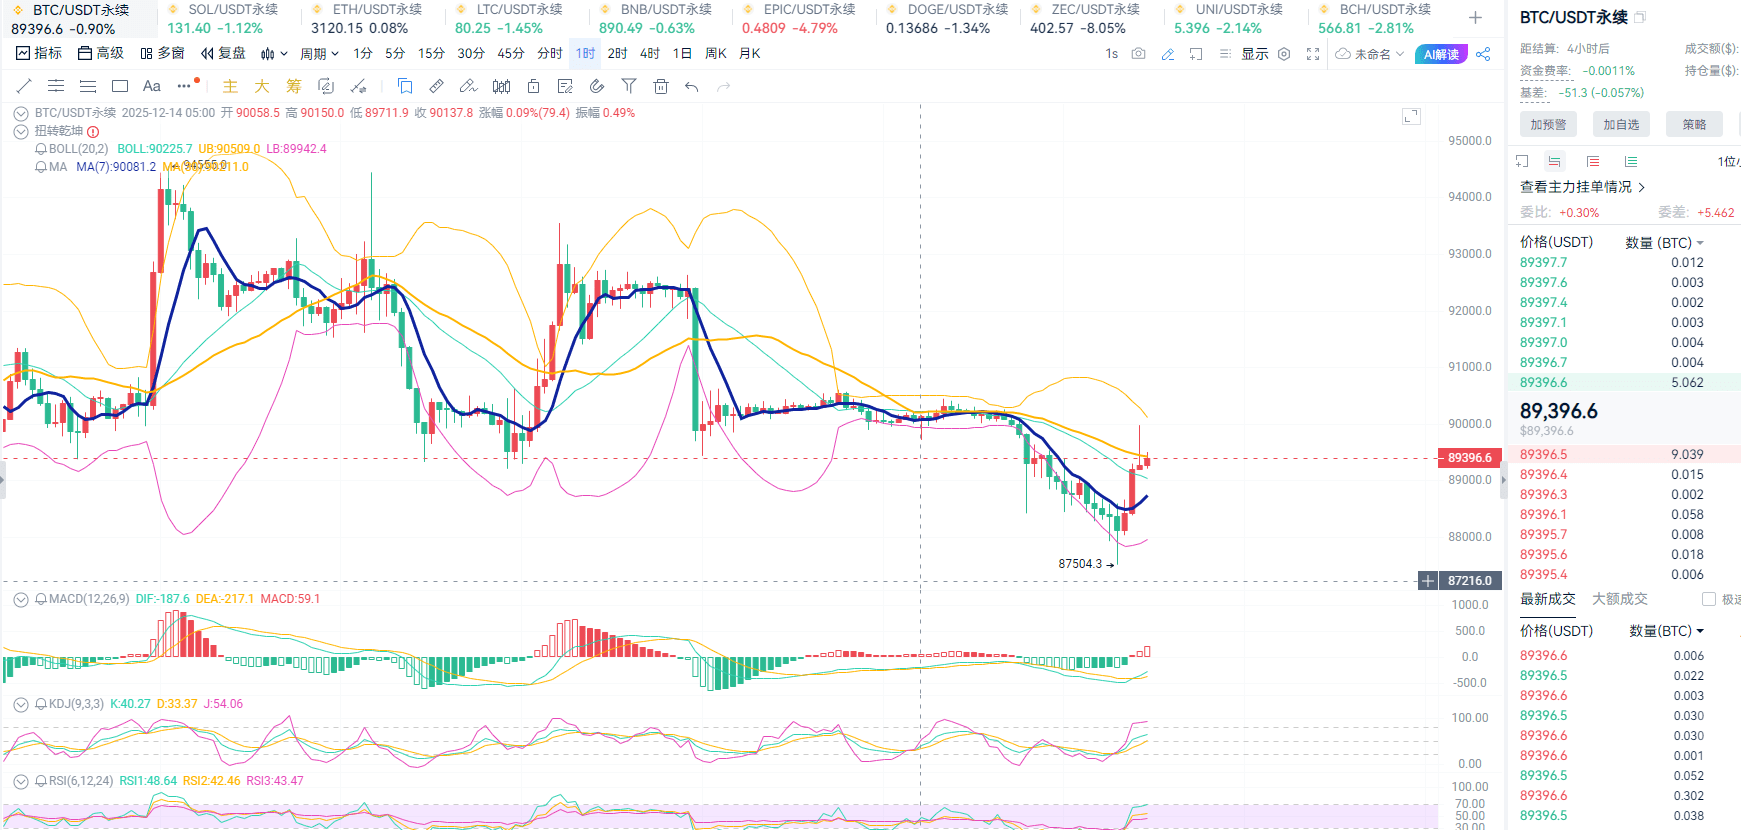1741x830 pixels.
Task: Click the funnel filter icon
Action: click(x=629, y=86)
